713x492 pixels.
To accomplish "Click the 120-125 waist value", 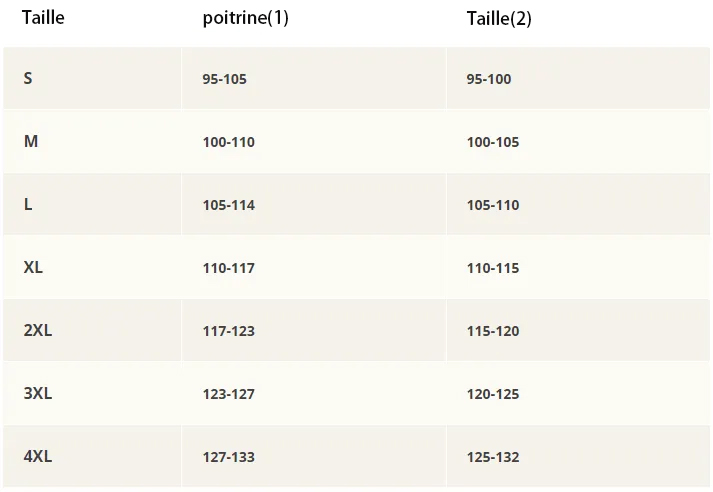I will (x=493, y=394).
